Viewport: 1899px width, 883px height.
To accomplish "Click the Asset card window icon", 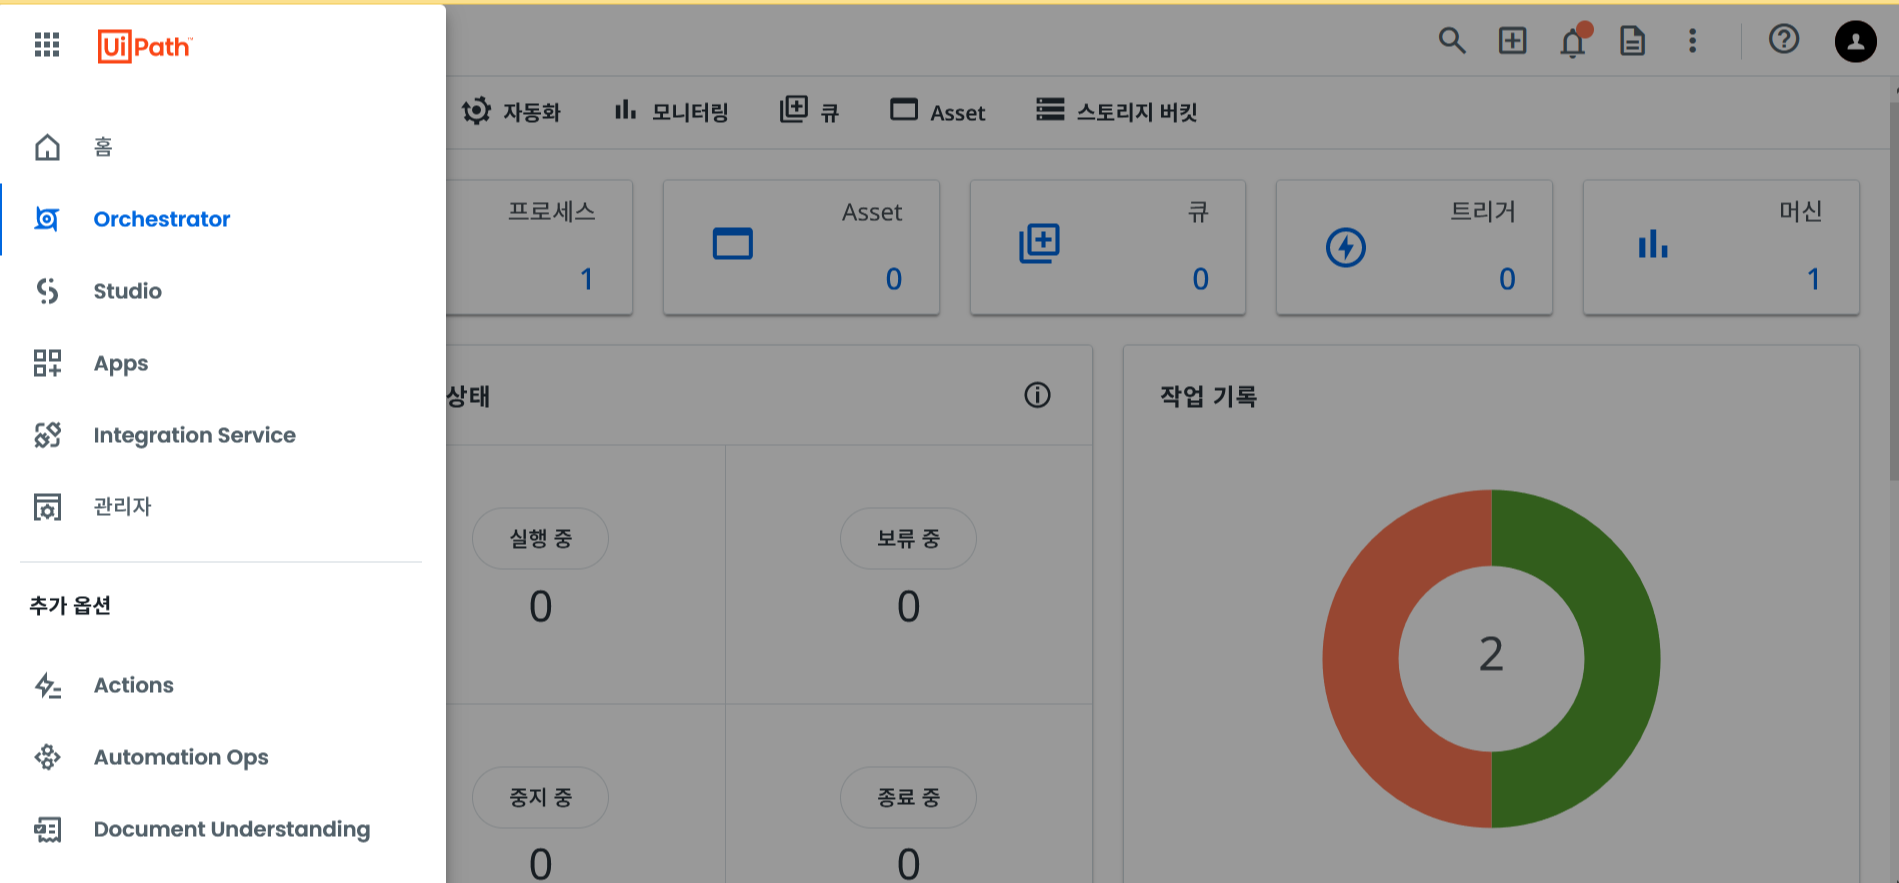I will tap(733, 244).
